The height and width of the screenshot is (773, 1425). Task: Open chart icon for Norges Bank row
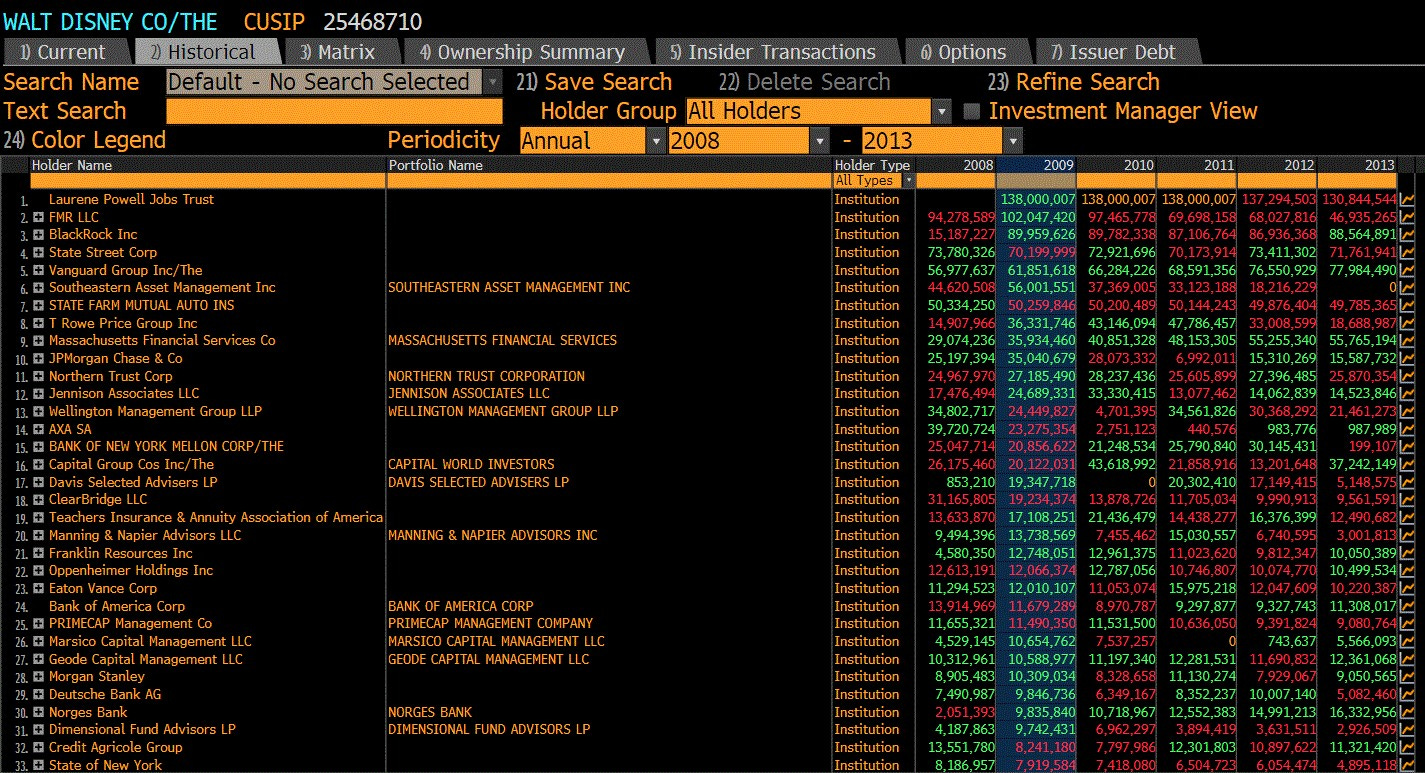(1407, 712)
